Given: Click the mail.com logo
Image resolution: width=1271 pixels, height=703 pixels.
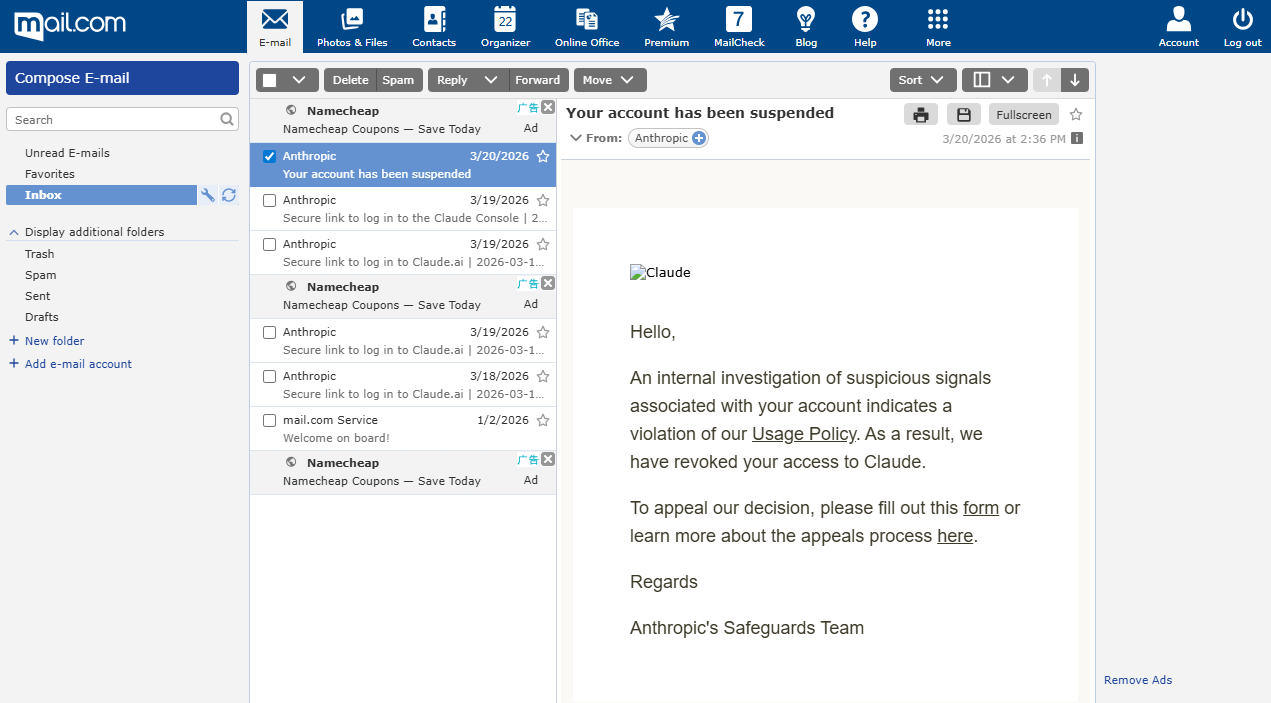Looking at the screenshot, I should pos(70,24).
